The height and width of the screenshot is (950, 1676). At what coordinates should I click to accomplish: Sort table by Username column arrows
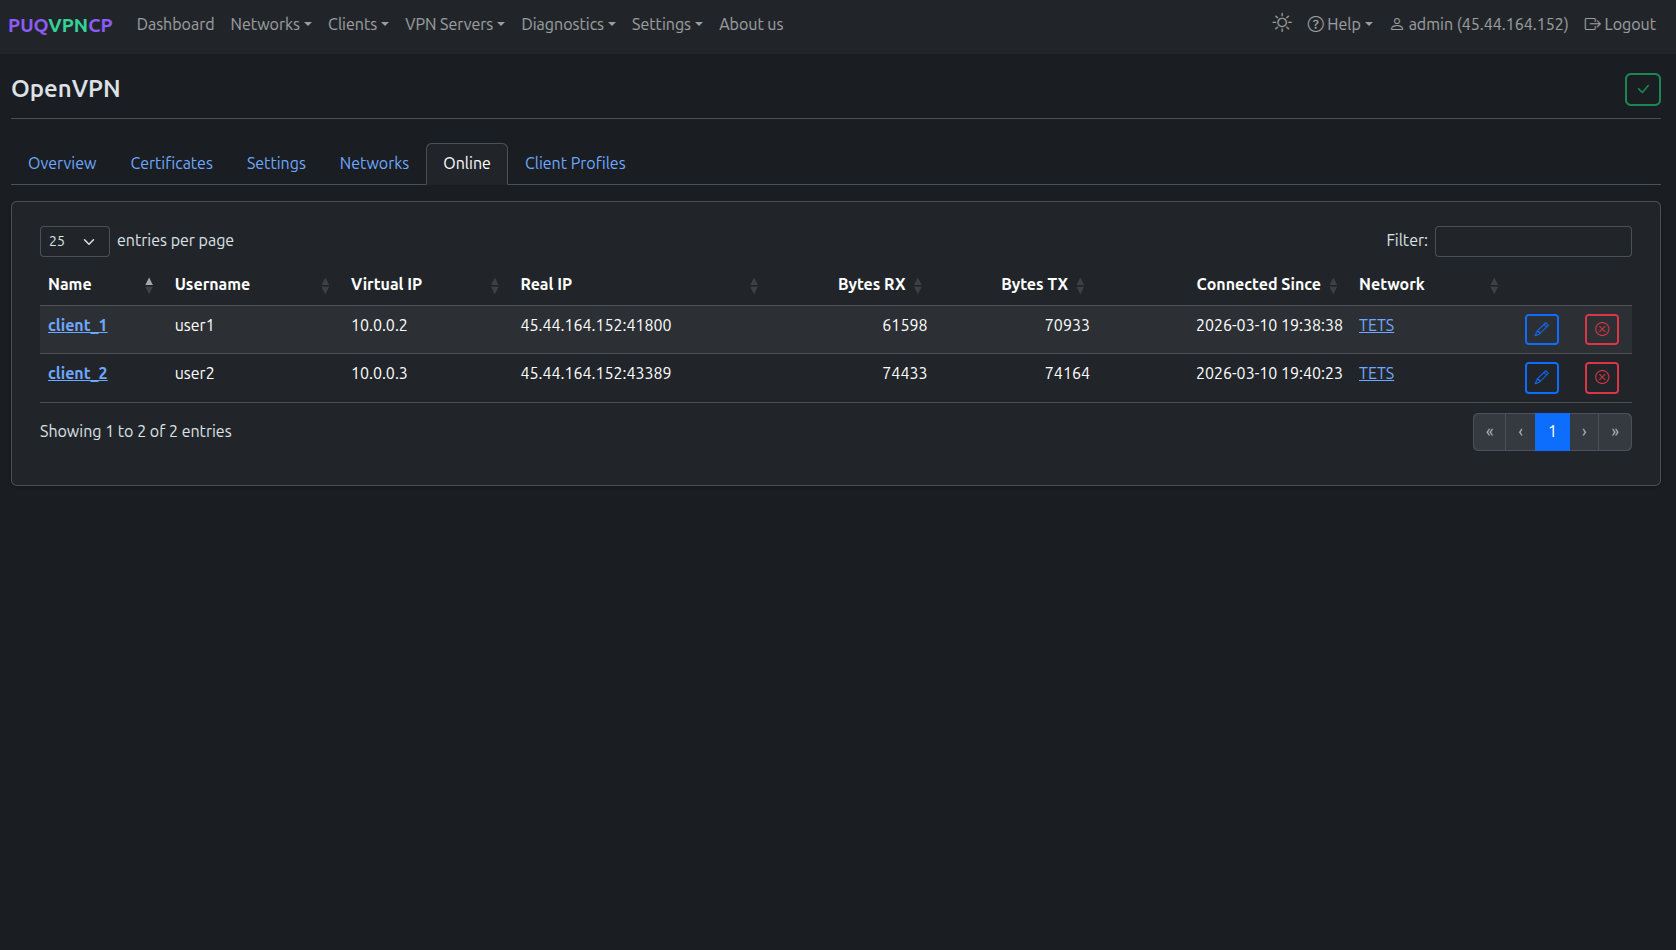(x=325, y=285)
